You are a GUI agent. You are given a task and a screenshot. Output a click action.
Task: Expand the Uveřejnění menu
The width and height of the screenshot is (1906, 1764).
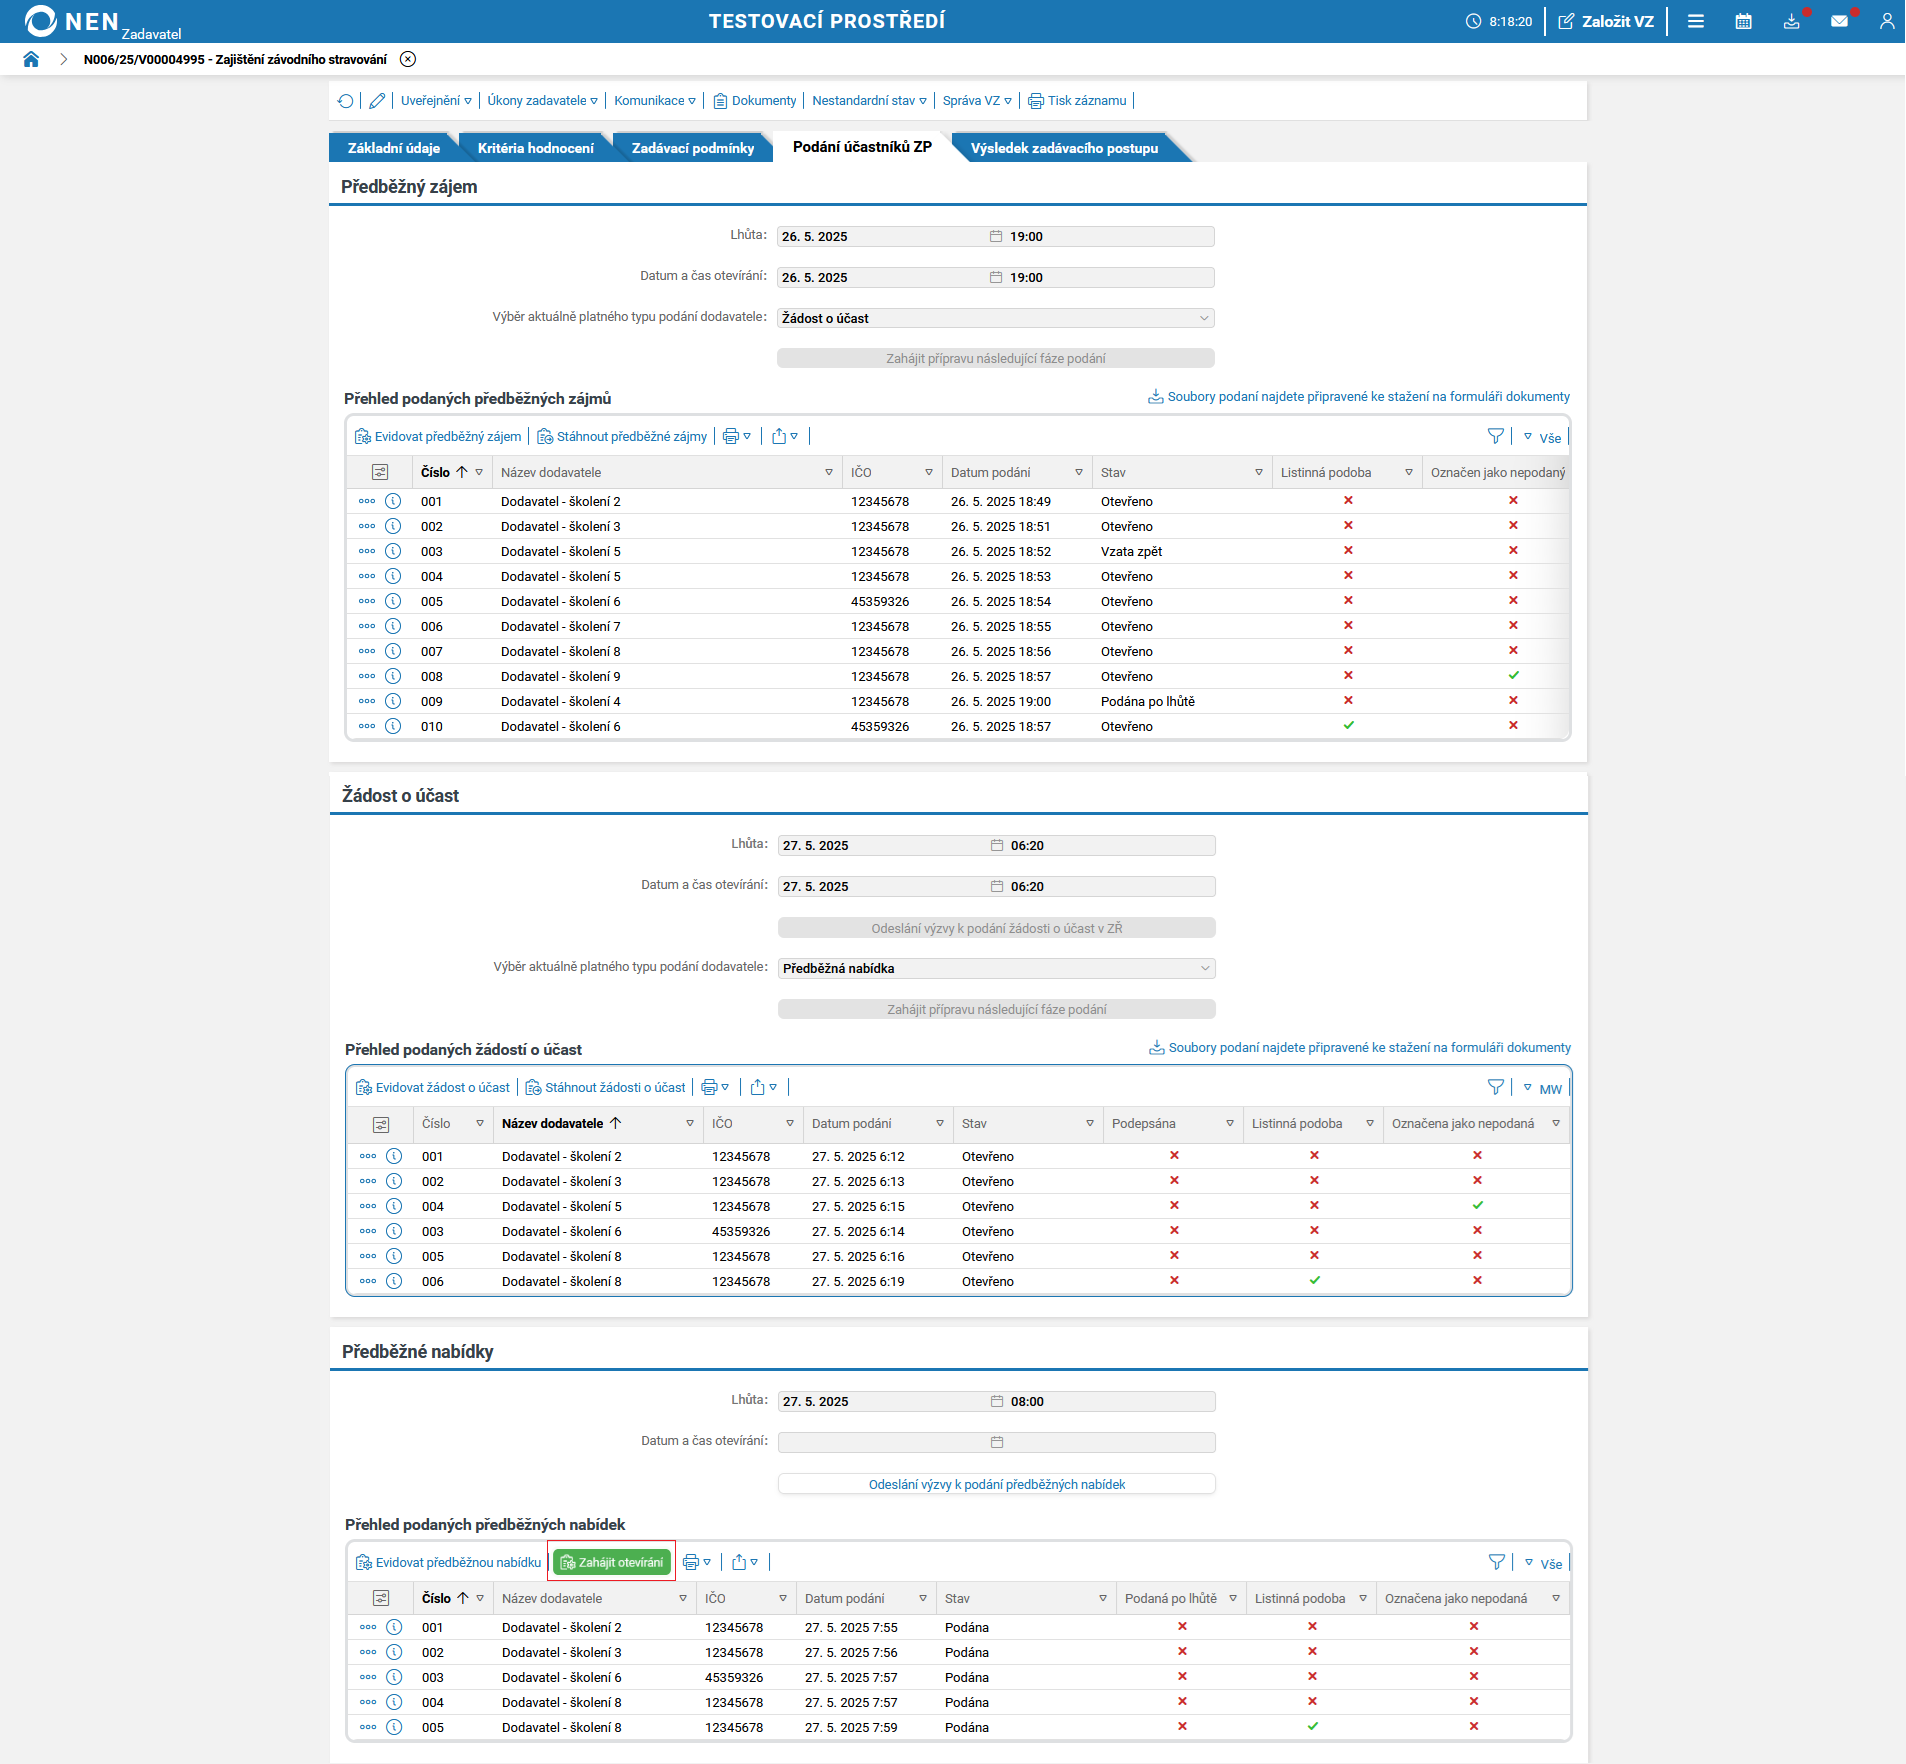point(436,101)
